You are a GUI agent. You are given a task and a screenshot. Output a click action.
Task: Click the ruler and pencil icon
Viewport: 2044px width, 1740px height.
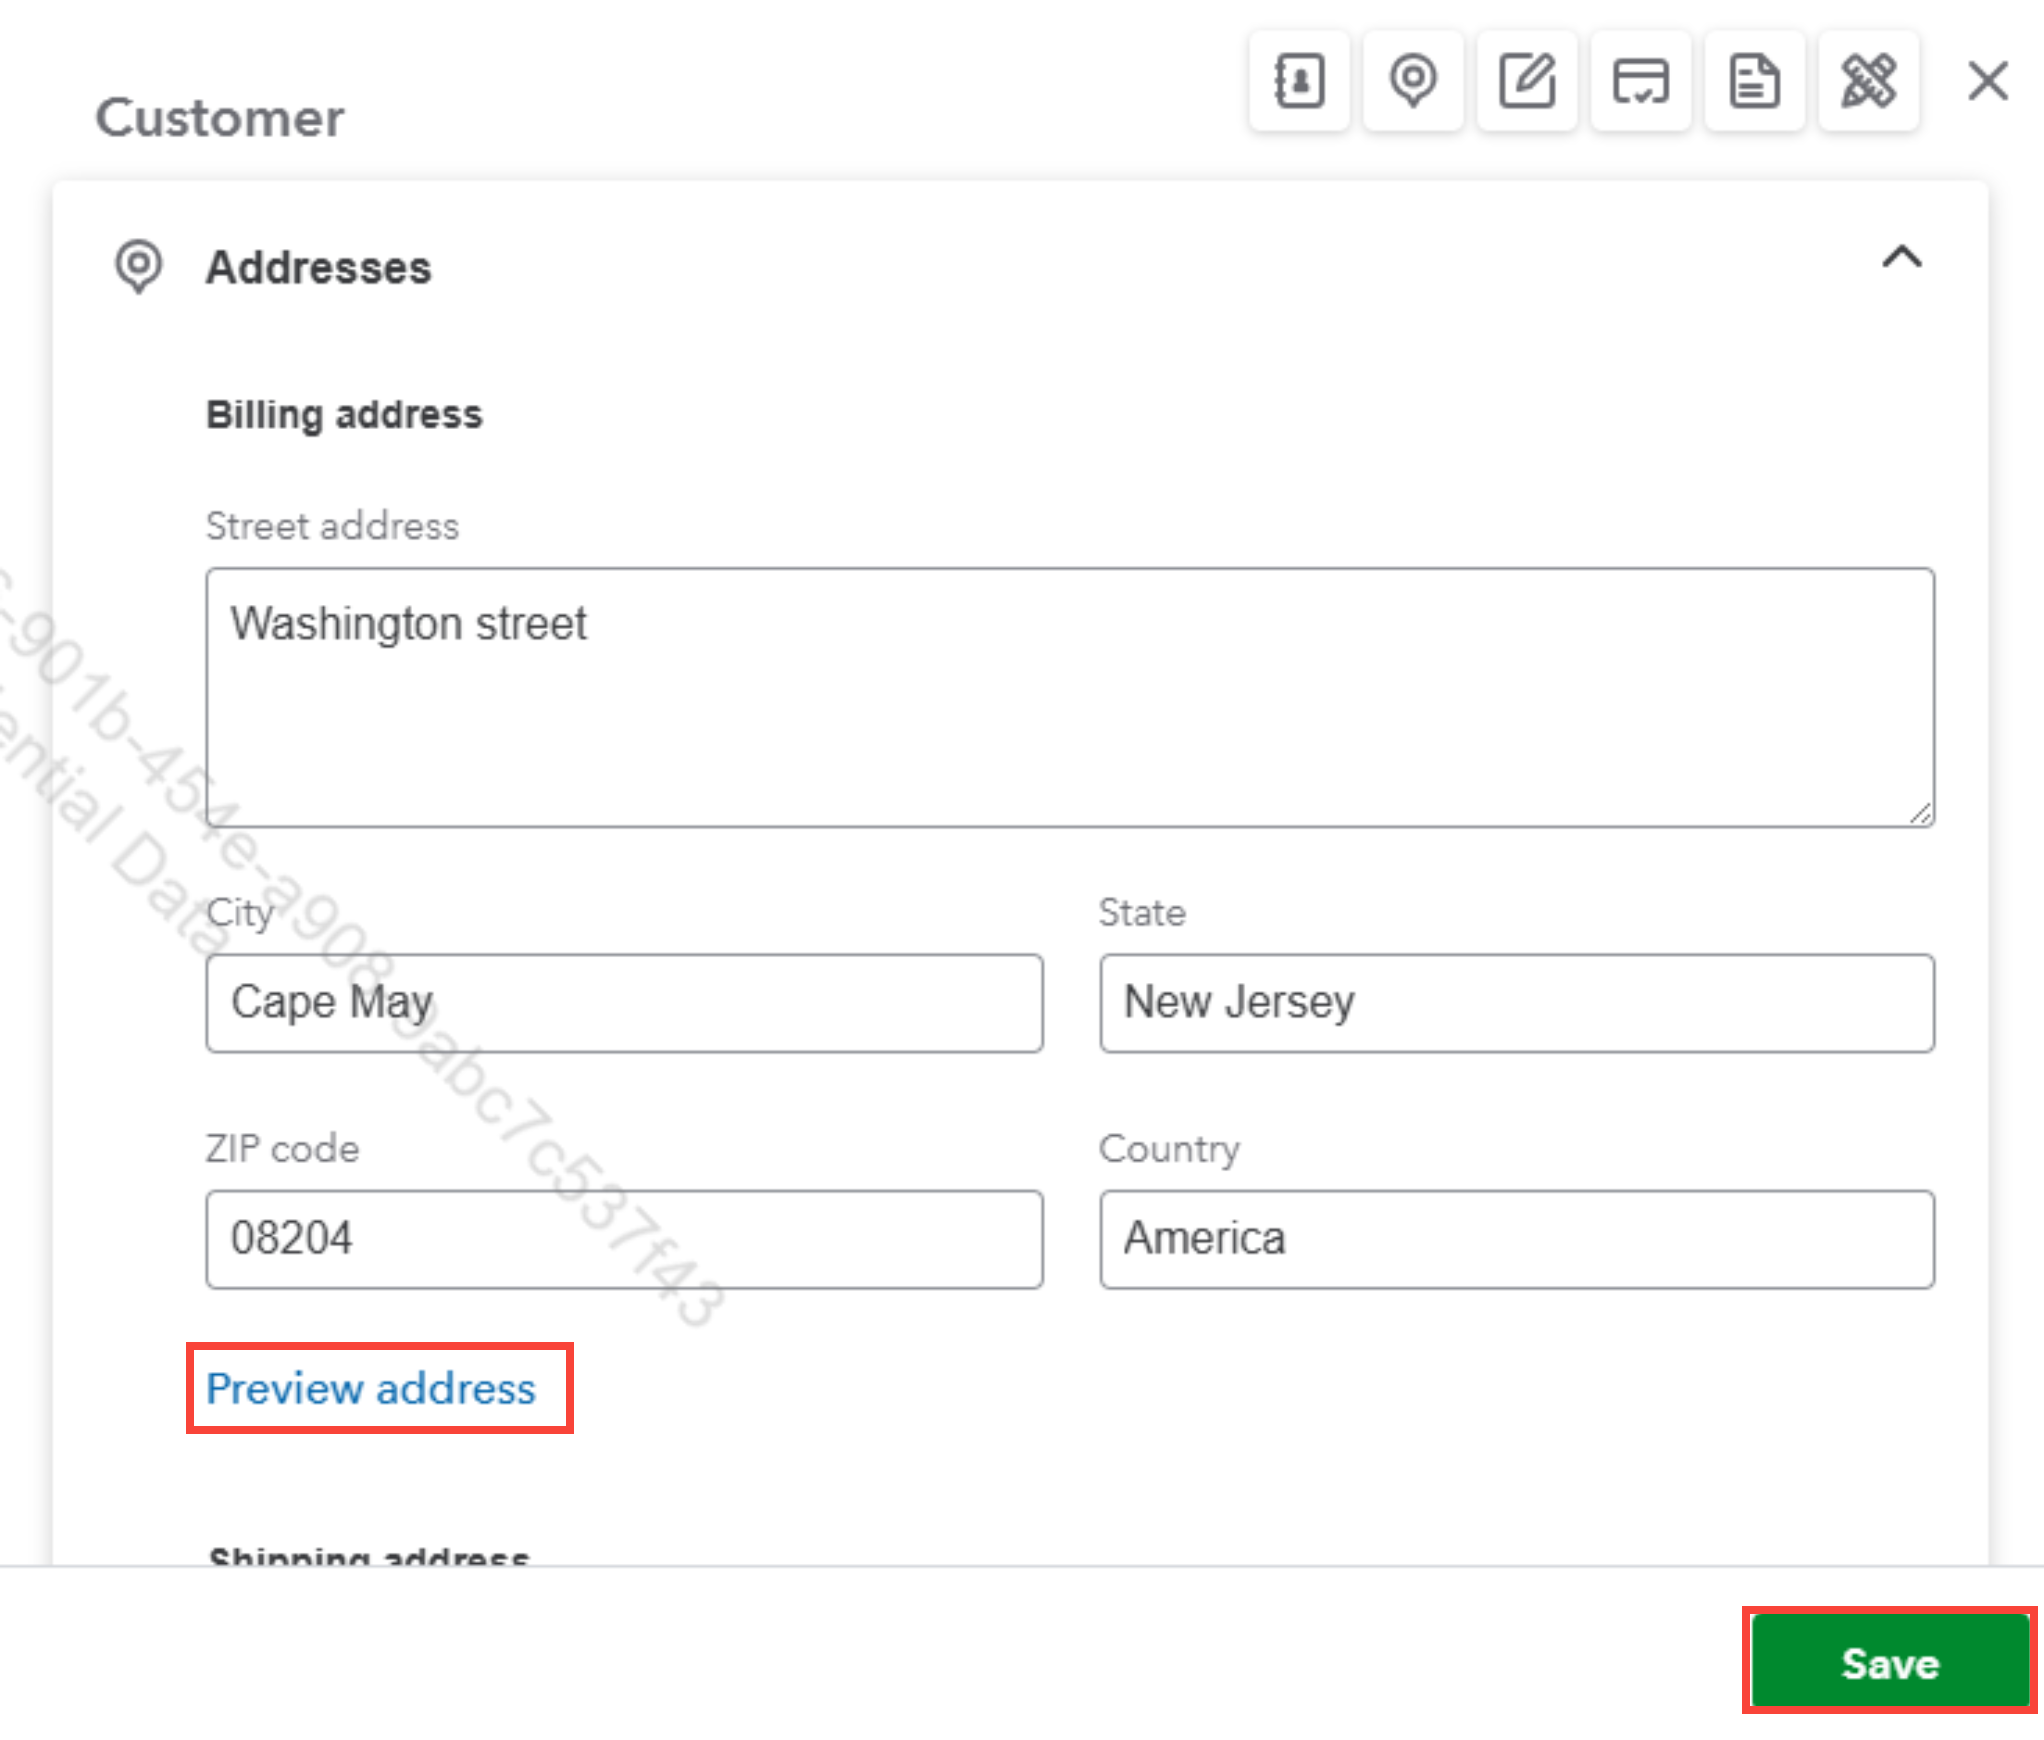point(1868,81)
